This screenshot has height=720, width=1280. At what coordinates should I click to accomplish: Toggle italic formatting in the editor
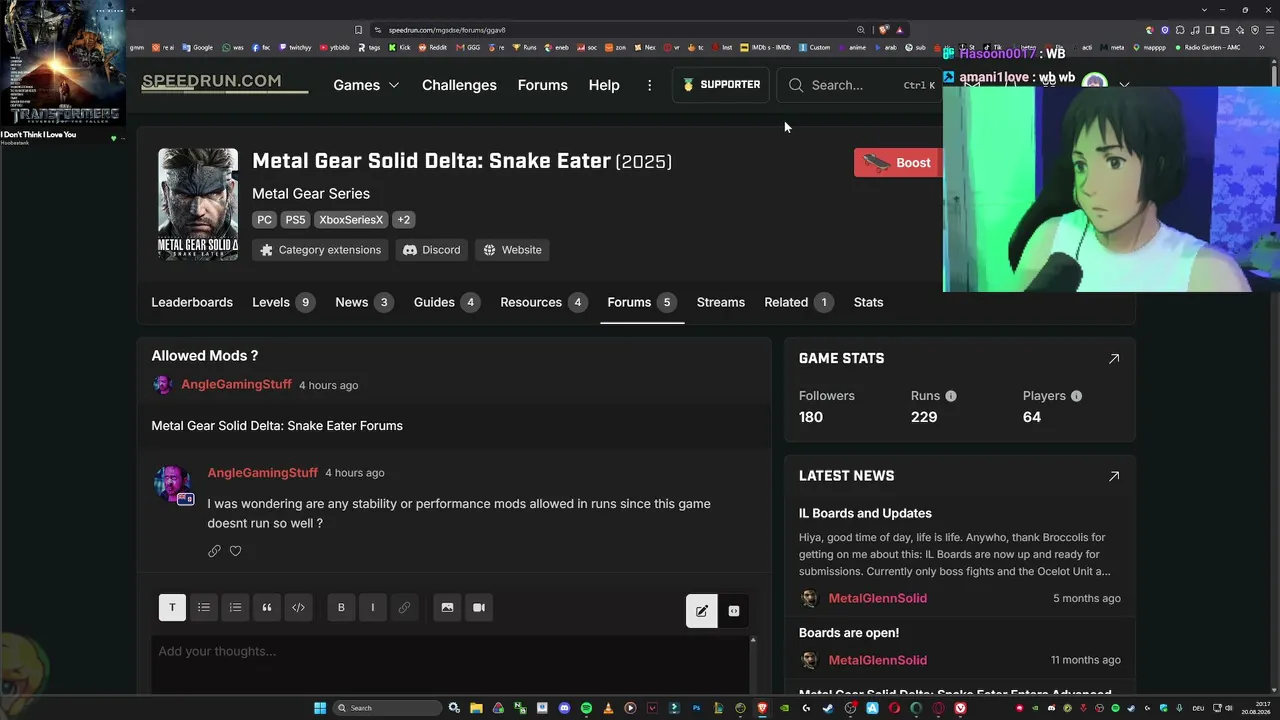click(x=373, y=607)
